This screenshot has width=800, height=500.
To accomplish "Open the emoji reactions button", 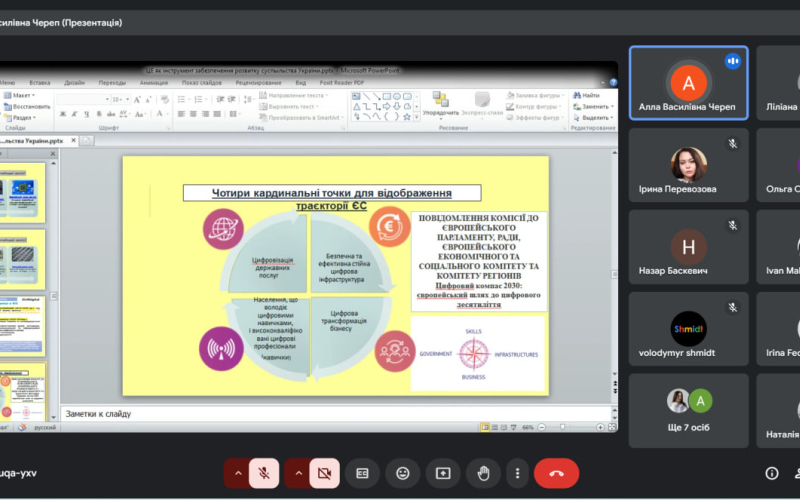I will click(x=403, y=473).
